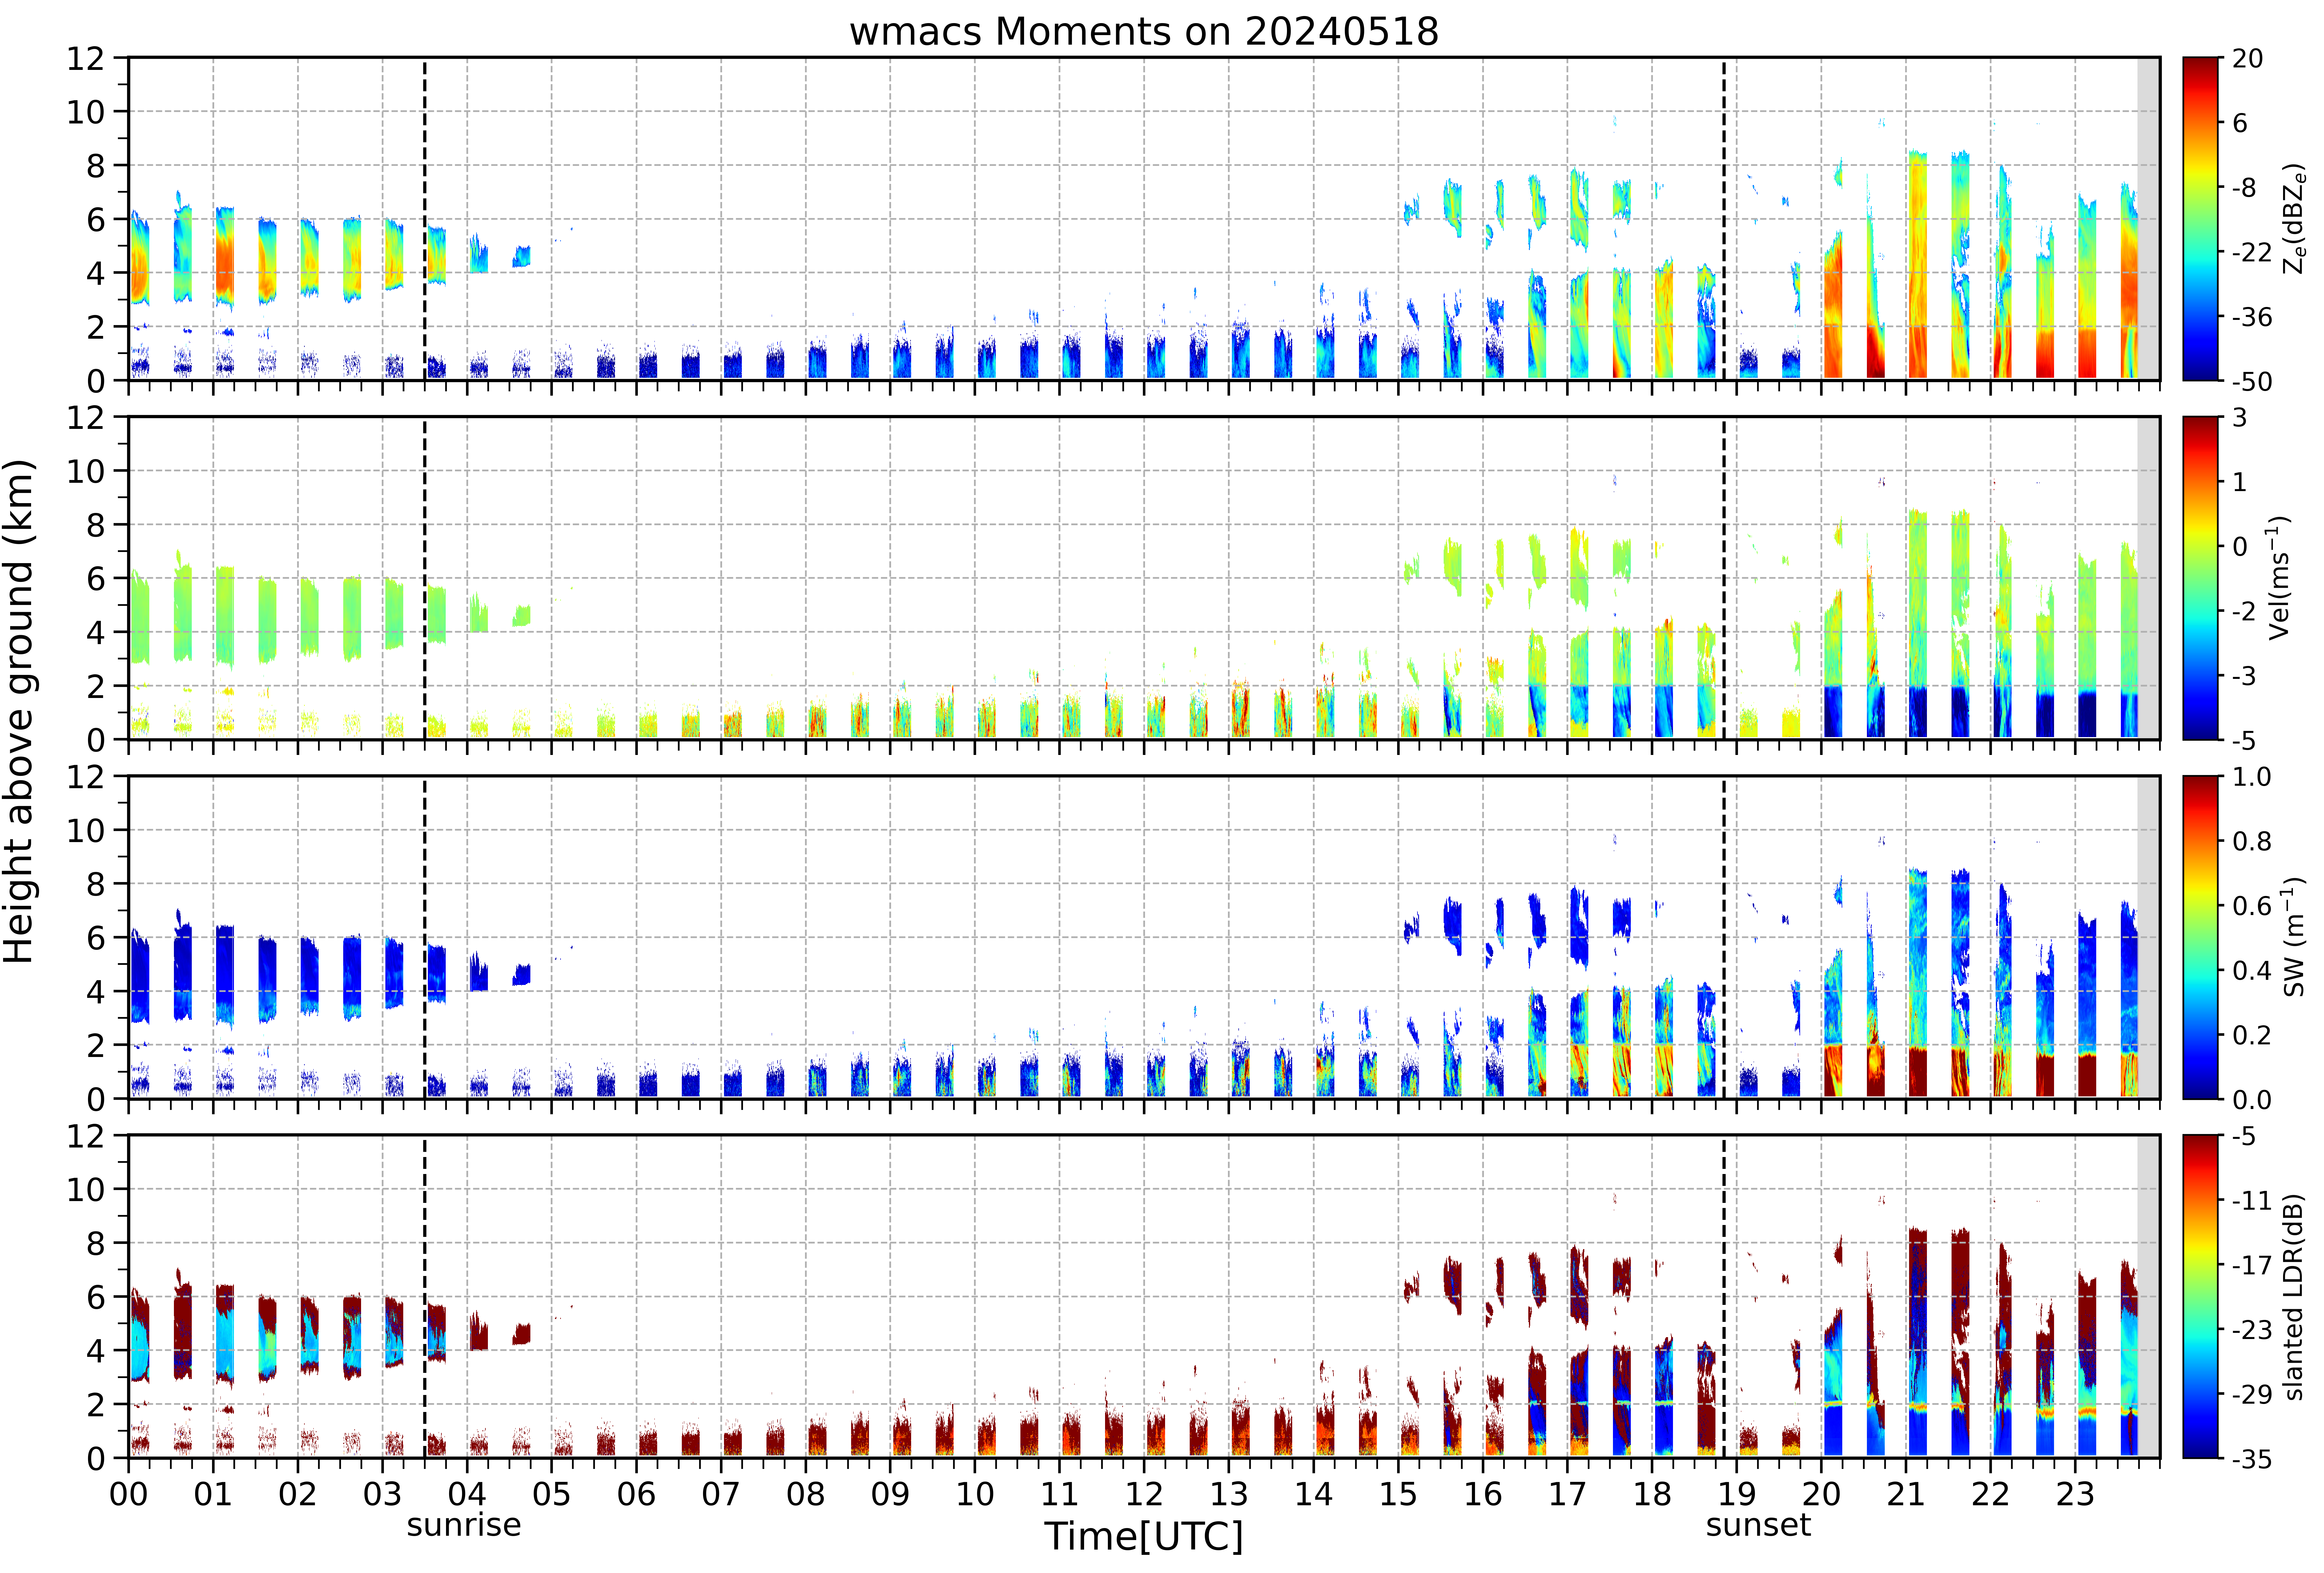Image resolution: width=2324 pixels, height=1573 pixels.
Task: Click the sunrise dashed line in reflectivity panel
Action: 425,219
